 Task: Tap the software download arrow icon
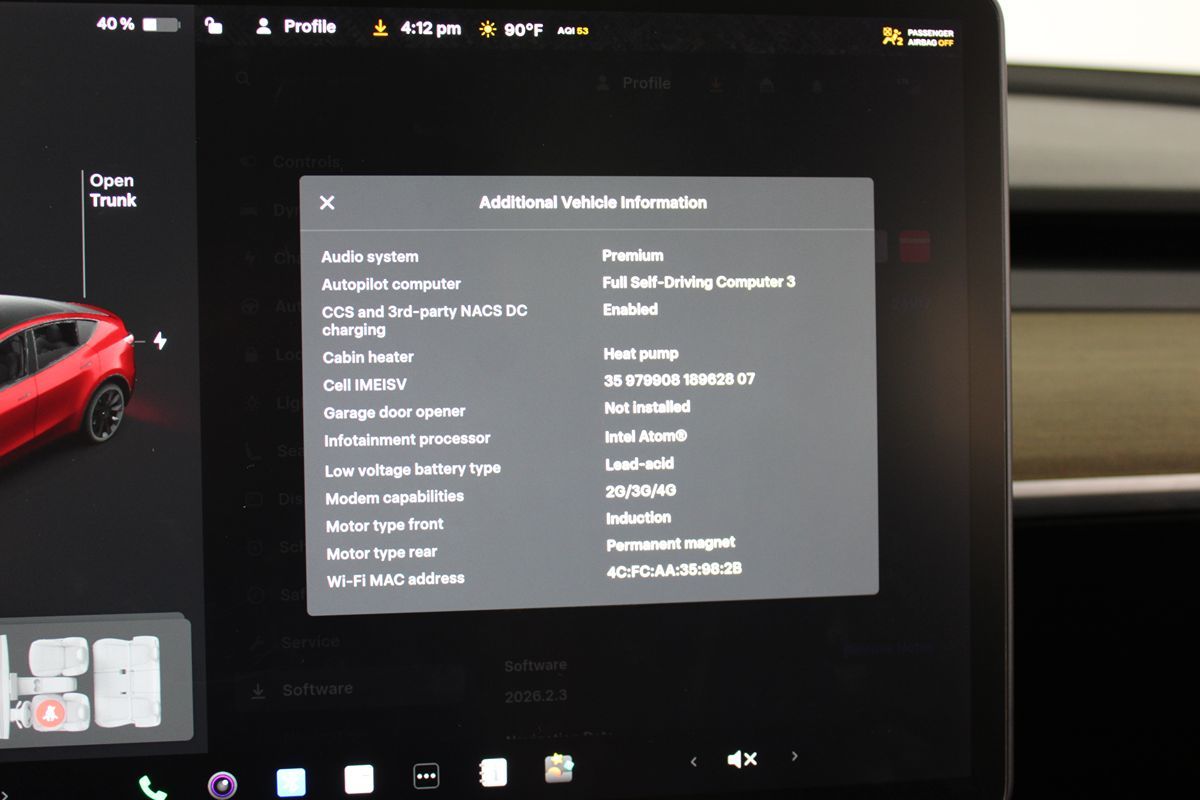pyautogui.click(x=380, y=29)
